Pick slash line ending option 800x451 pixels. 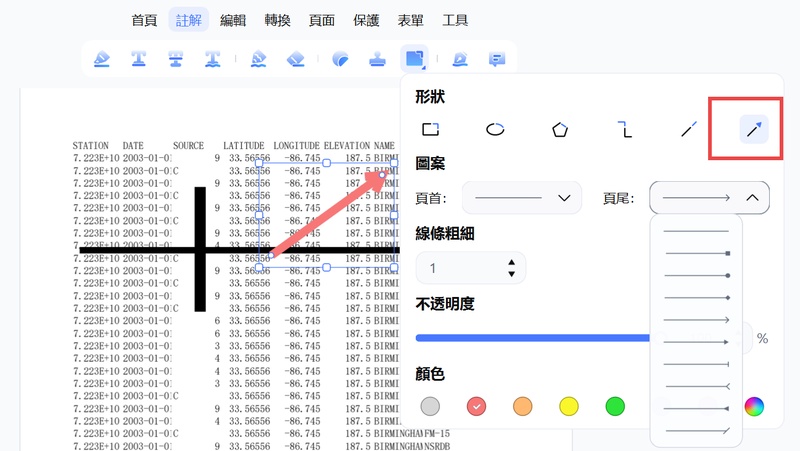point(696,431)
